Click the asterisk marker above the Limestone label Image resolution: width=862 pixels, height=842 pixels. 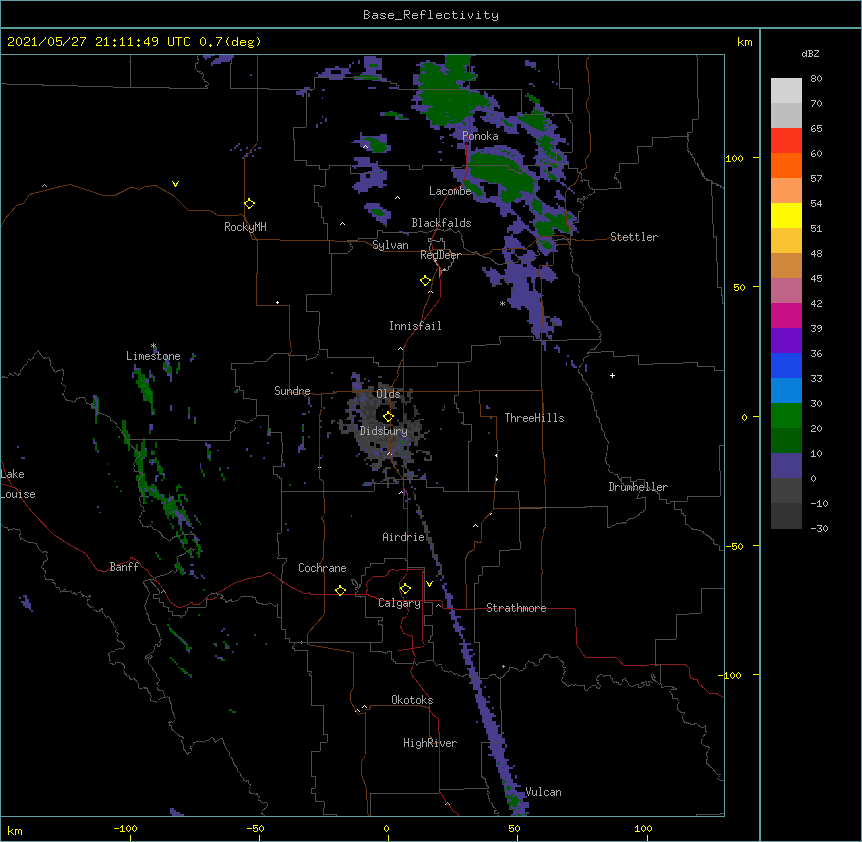point(154,346)
